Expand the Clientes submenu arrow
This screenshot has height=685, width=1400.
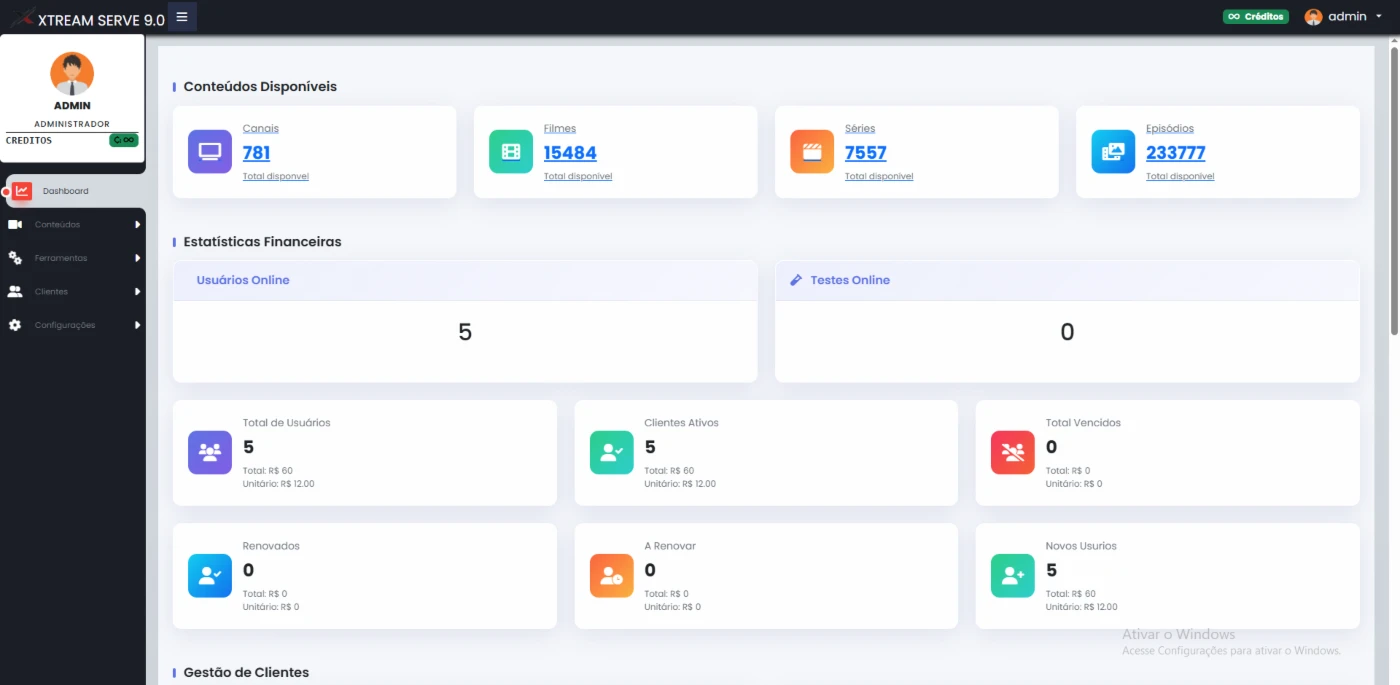coord(138,292)
